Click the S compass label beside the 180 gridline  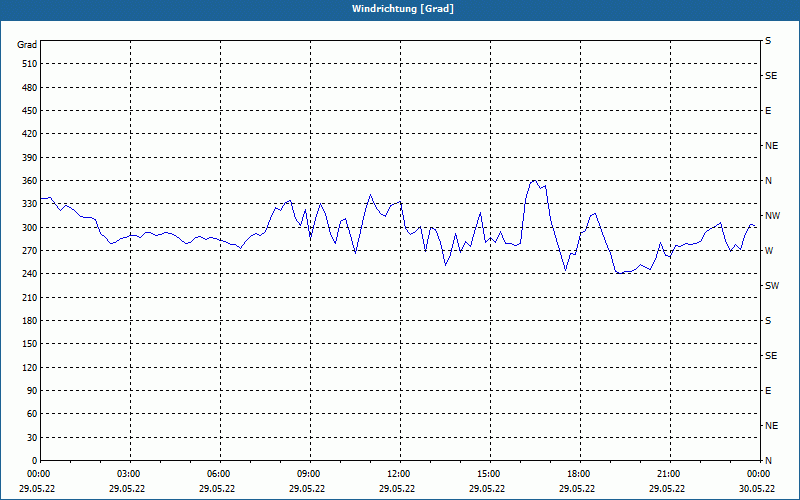click(768, 321)
